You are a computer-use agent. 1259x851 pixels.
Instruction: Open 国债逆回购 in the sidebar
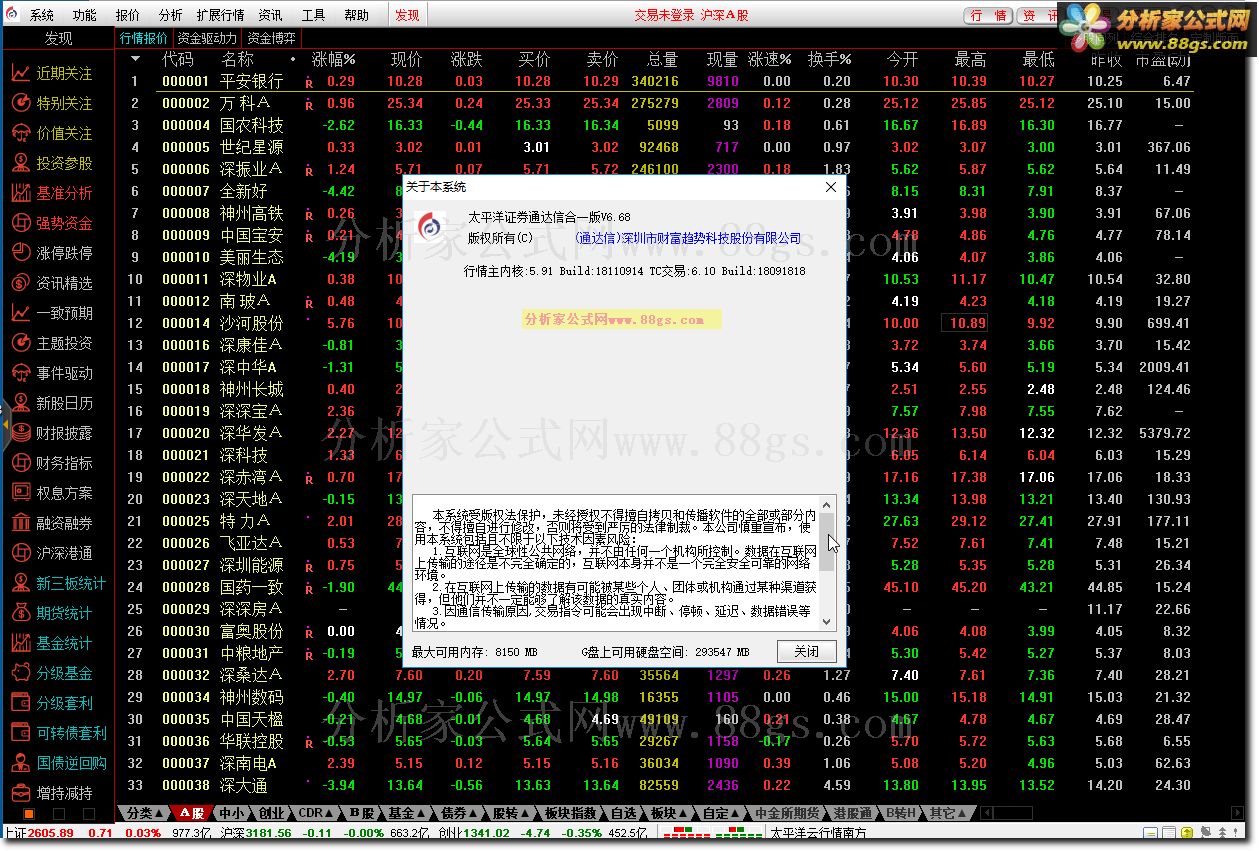click(59, 763)
